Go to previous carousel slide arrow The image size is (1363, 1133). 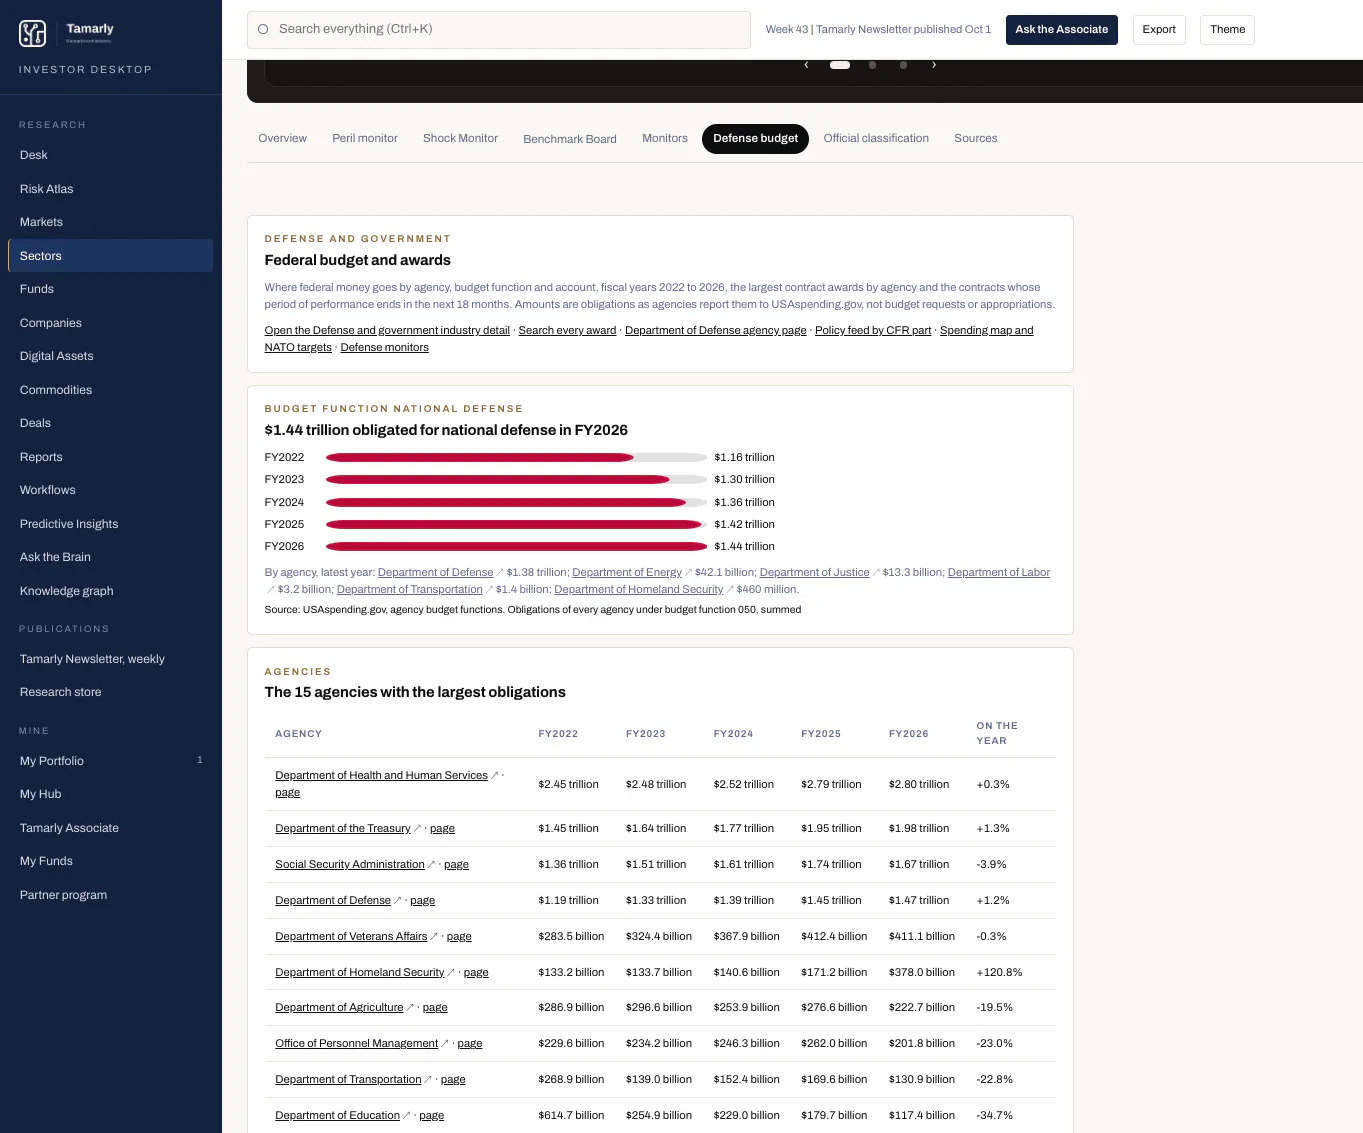[806, 65]
